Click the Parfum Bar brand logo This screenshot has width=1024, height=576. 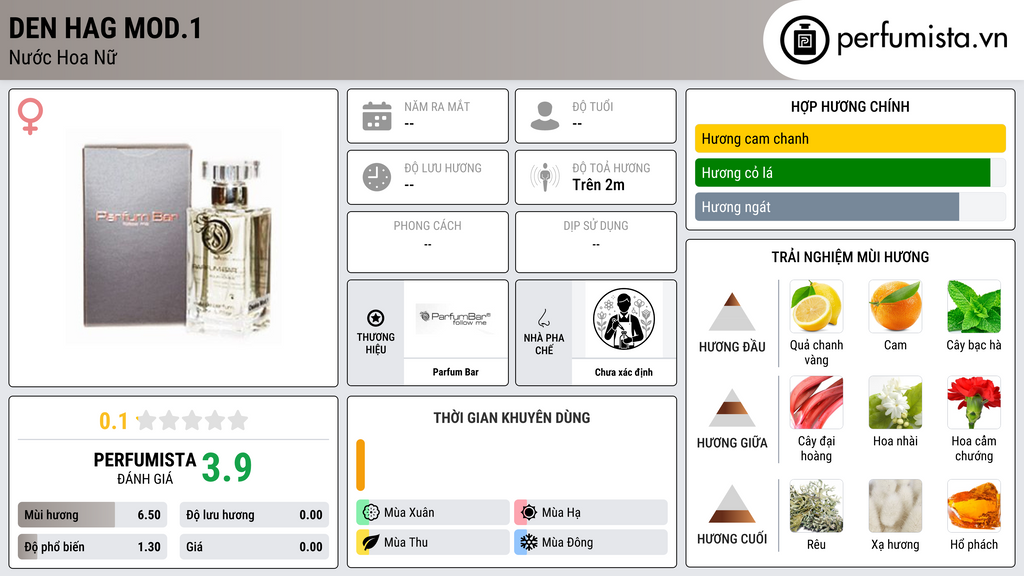click(x=455, y=318)
